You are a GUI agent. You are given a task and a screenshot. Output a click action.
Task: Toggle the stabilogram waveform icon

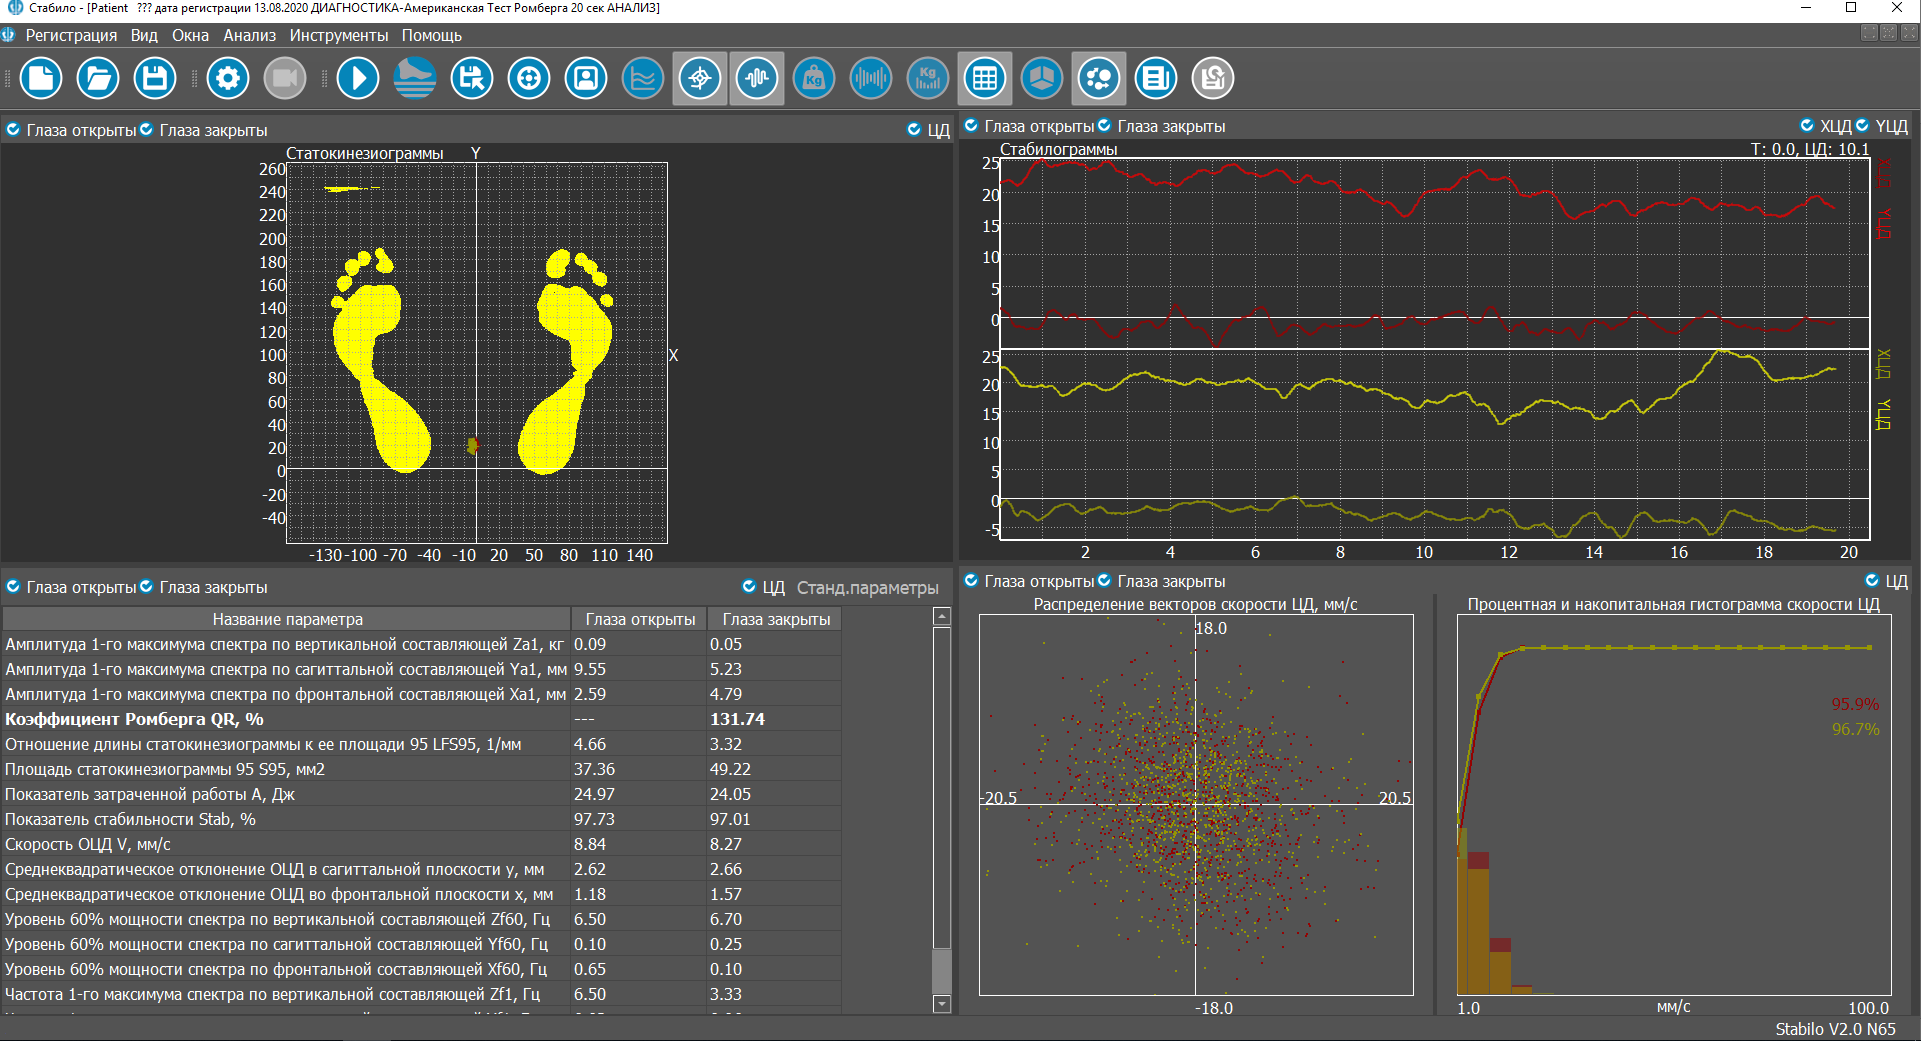tap(757, 78)
